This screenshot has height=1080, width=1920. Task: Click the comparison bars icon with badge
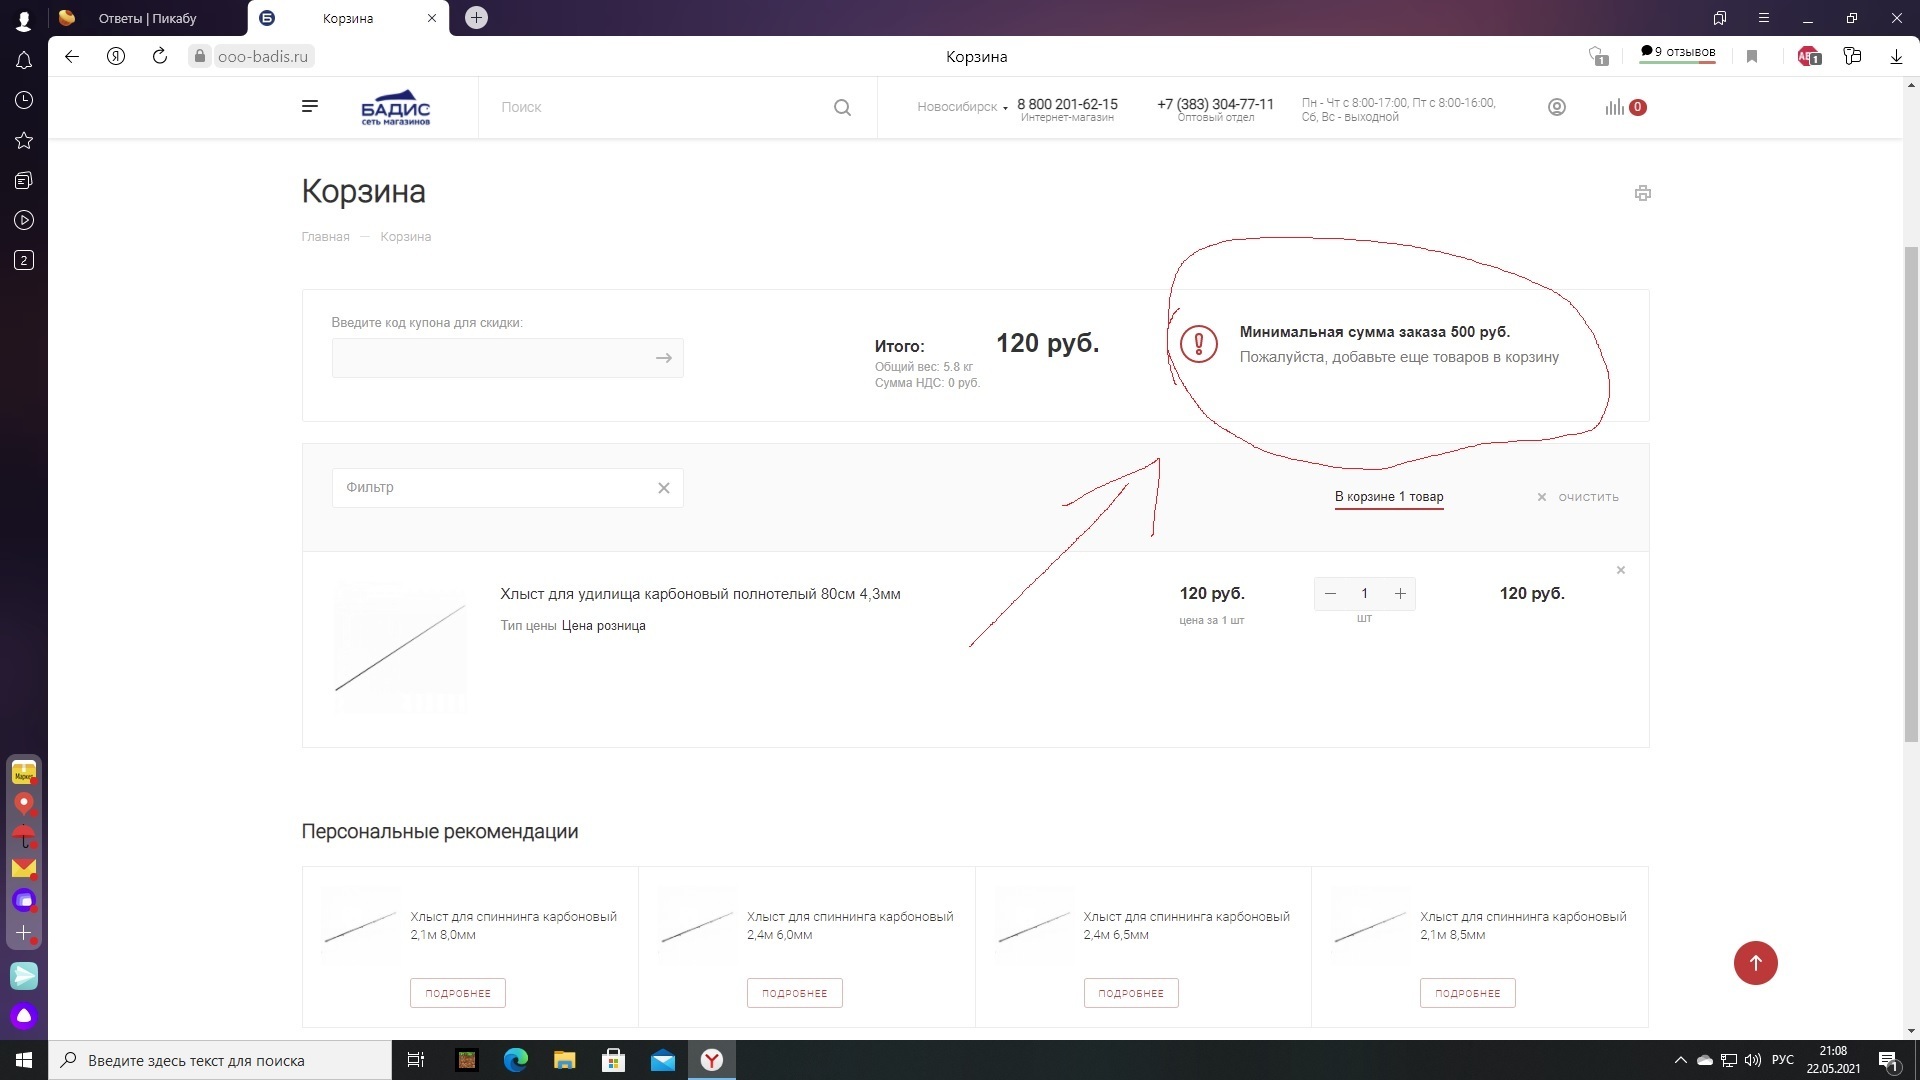click(x=1616, y=107)
